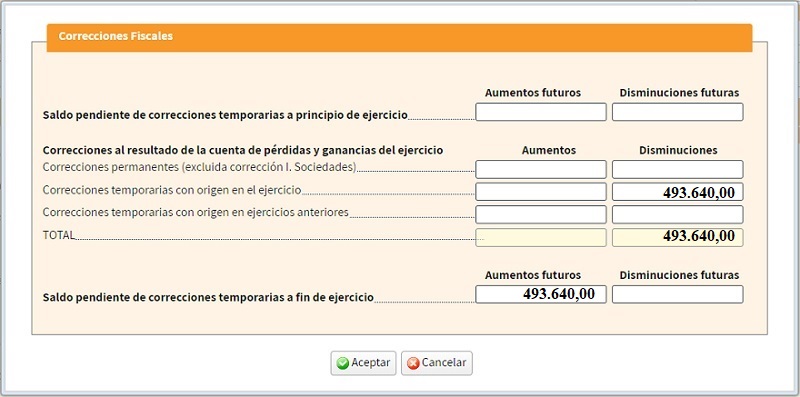Click the TOTAL Aumentos read-only field
The width and height of the screenshot is (800, 397).
(x=541, y=237)
